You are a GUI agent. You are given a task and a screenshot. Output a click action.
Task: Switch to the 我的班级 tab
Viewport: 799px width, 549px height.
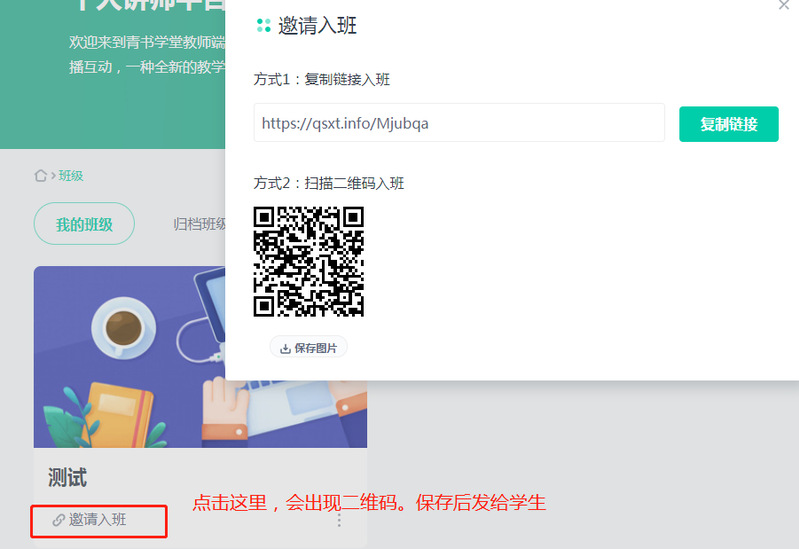tap(84, 224)
